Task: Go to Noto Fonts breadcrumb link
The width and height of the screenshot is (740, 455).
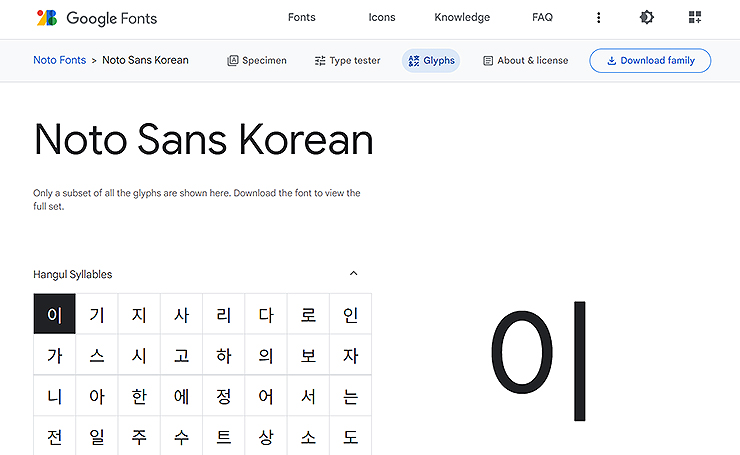Action: pos(59,60)
